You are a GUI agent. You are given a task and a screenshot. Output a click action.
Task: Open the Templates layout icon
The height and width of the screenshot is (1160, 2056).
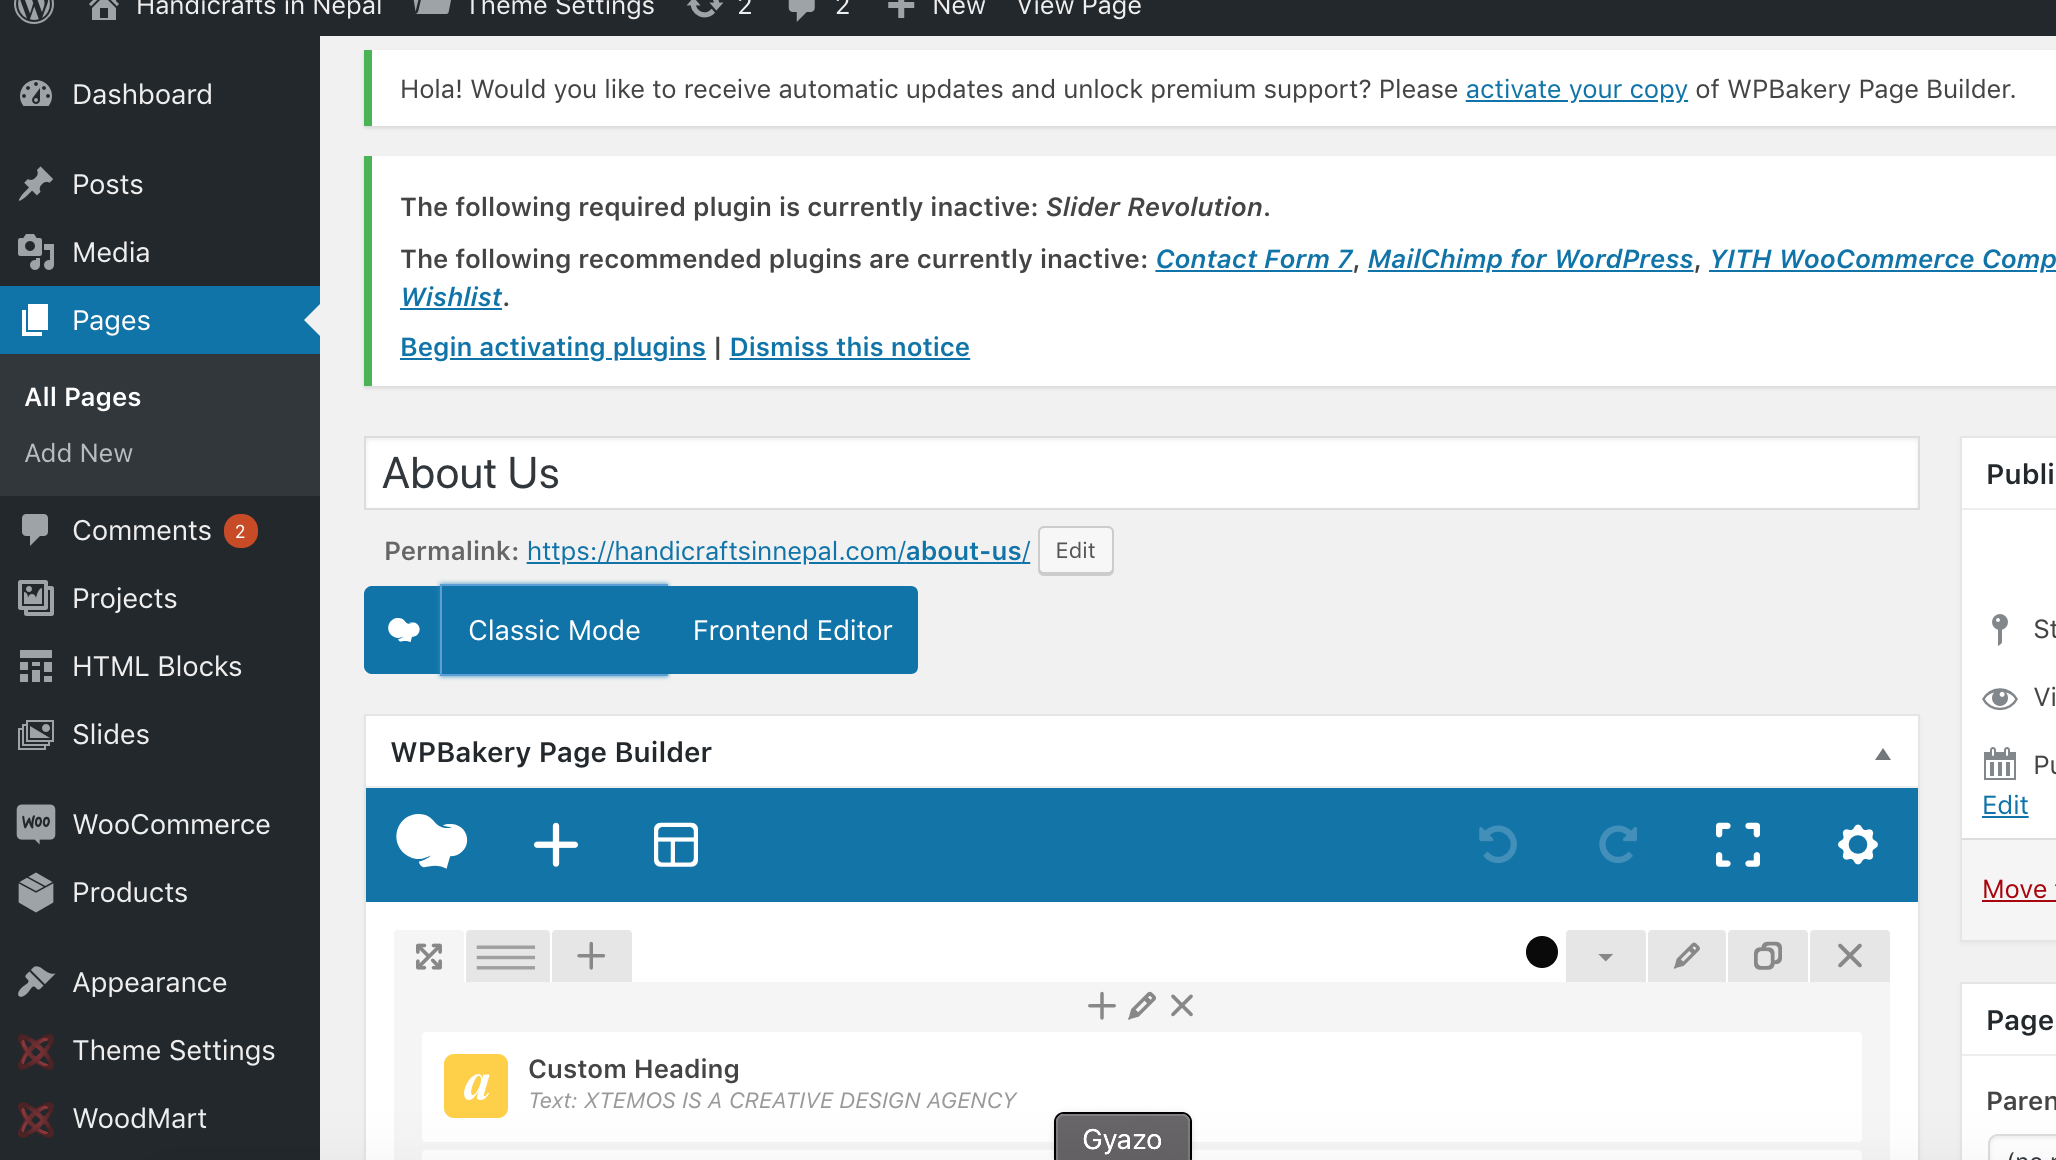pyautogui.click(x=676, y=845)
